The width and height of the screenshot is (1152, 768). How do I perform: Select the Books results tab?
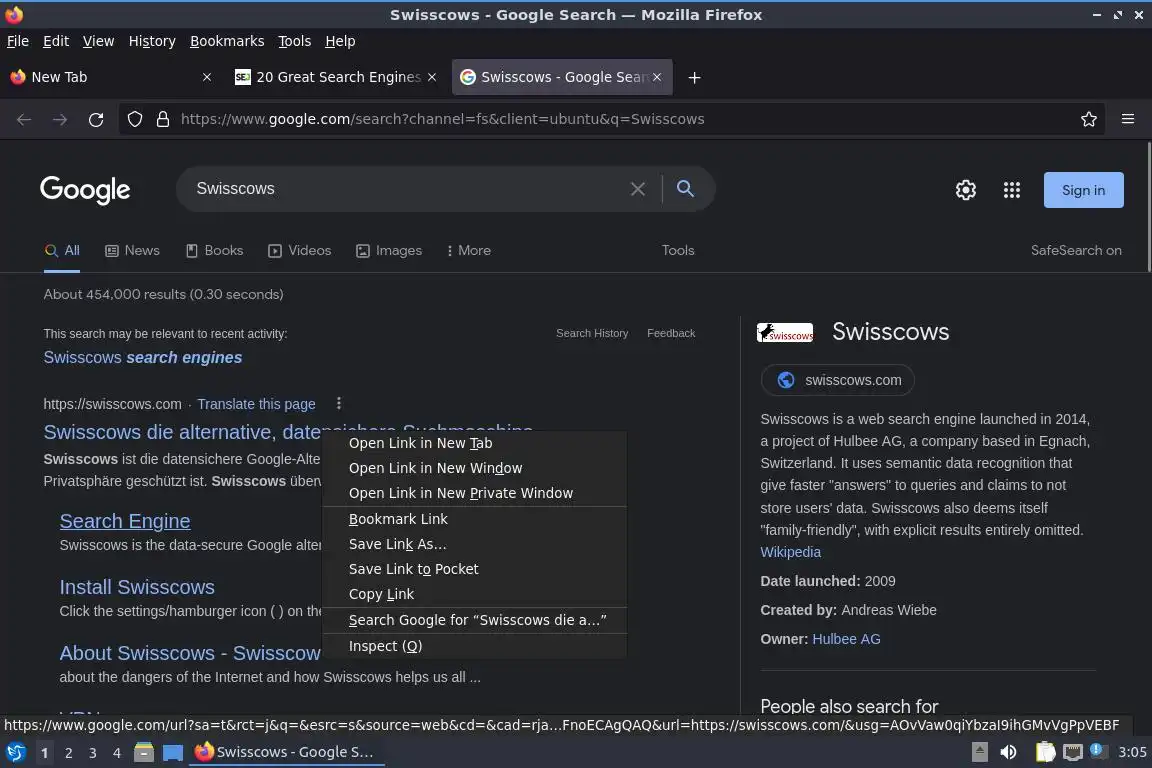215,251
